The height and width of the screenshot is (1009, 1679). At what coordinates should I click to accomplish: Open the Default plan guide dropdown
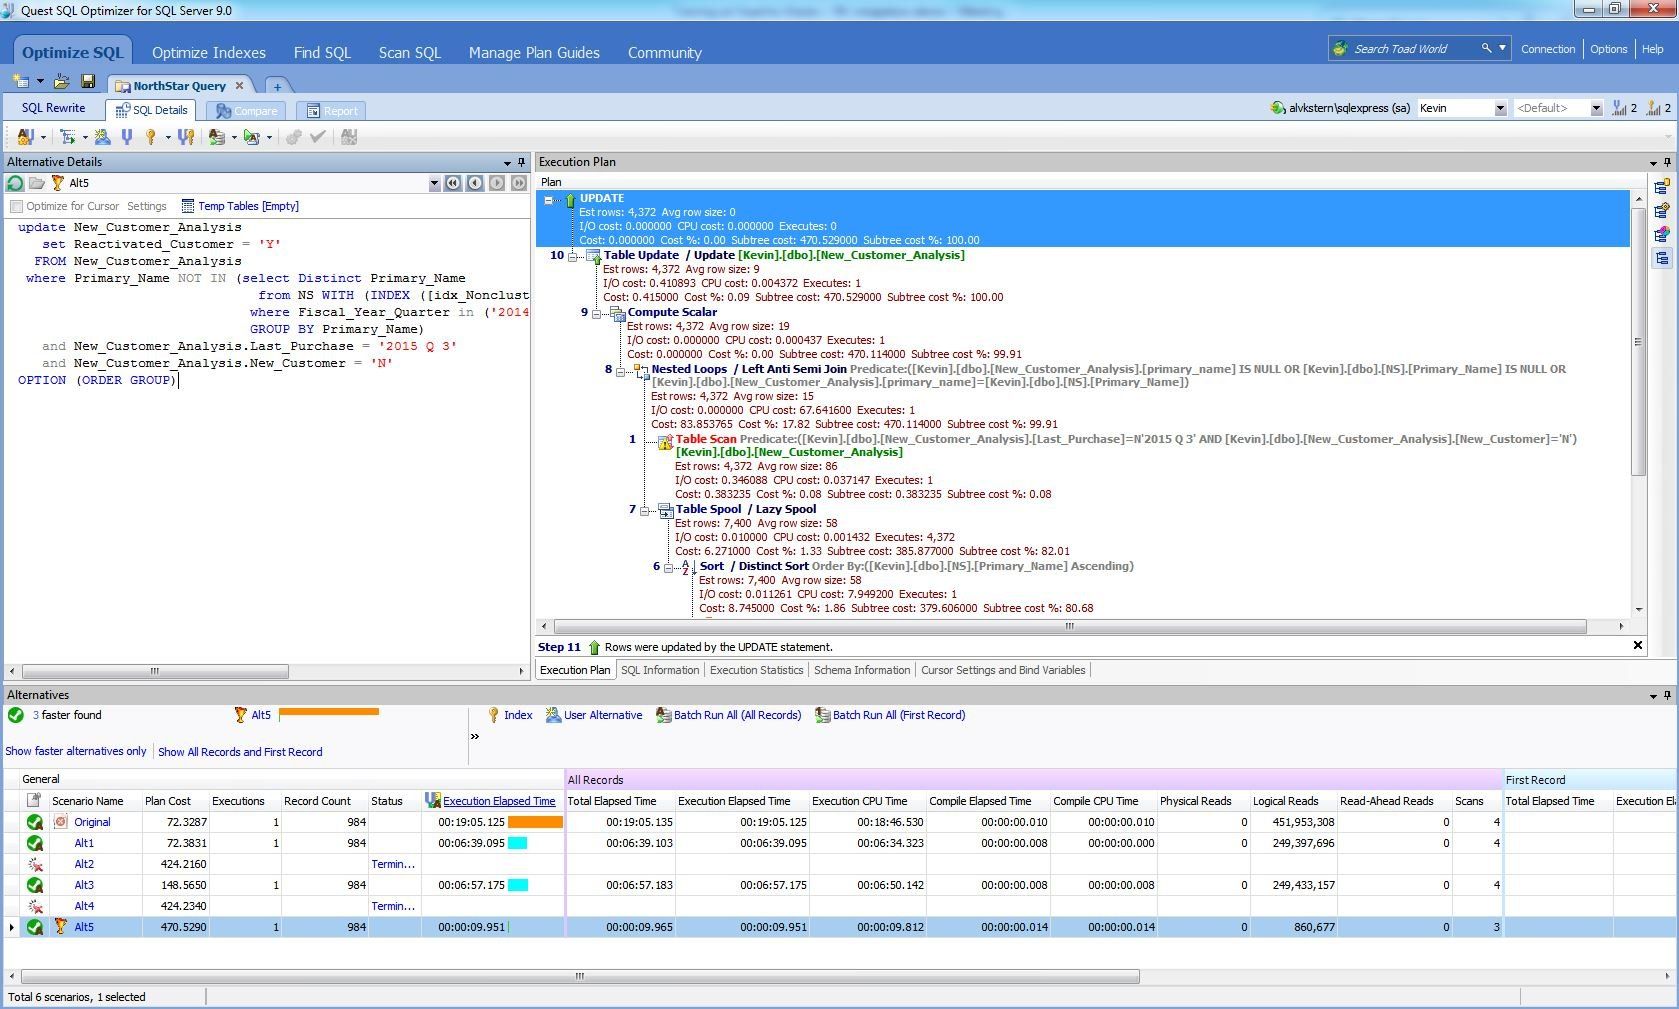[x=1596, y=108]
